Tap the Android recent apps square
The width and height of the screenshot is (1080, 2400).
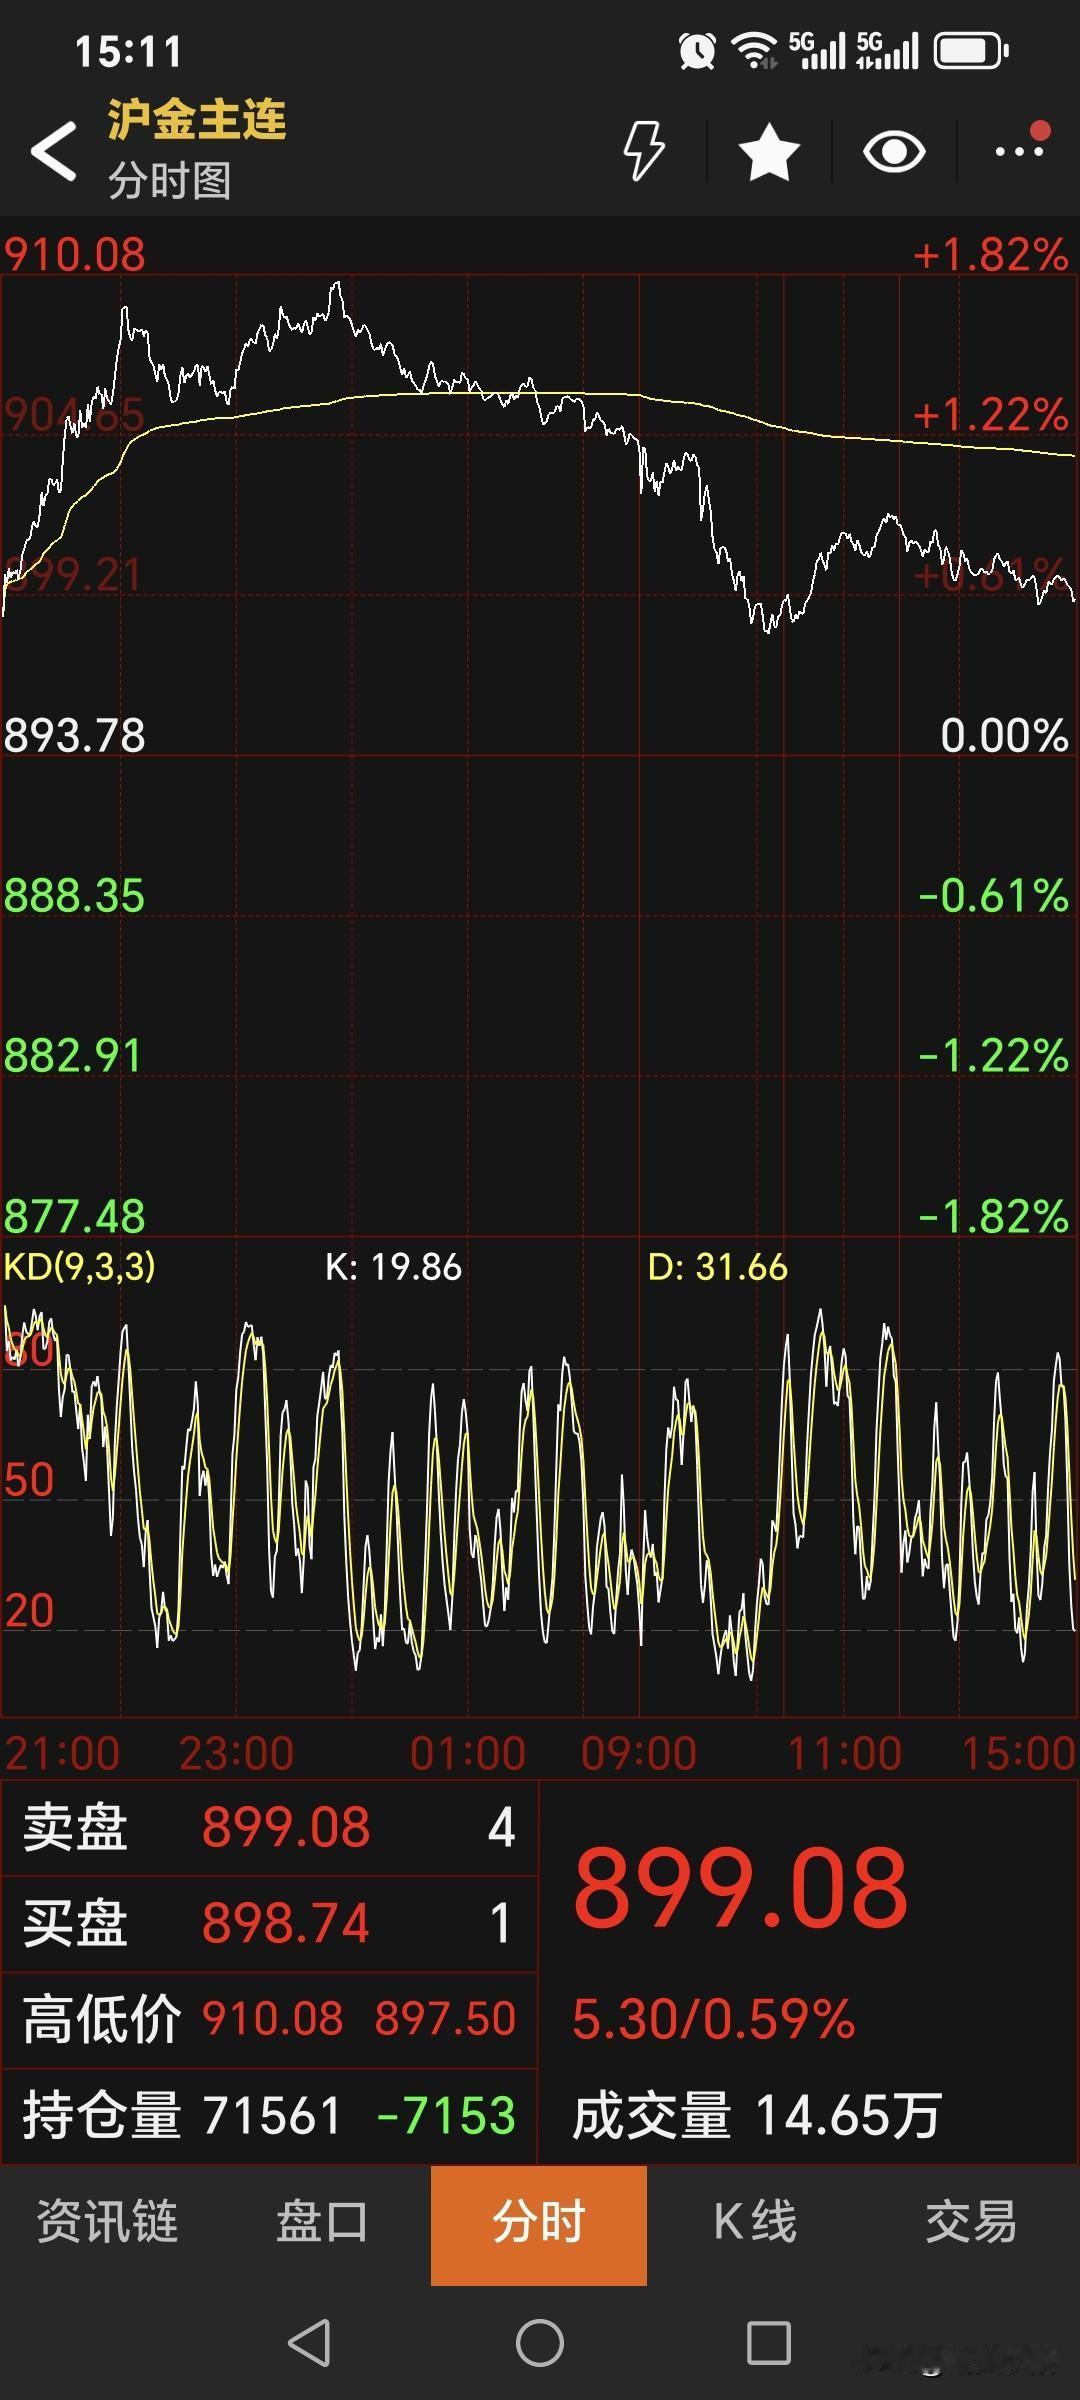pos(769,2342)
